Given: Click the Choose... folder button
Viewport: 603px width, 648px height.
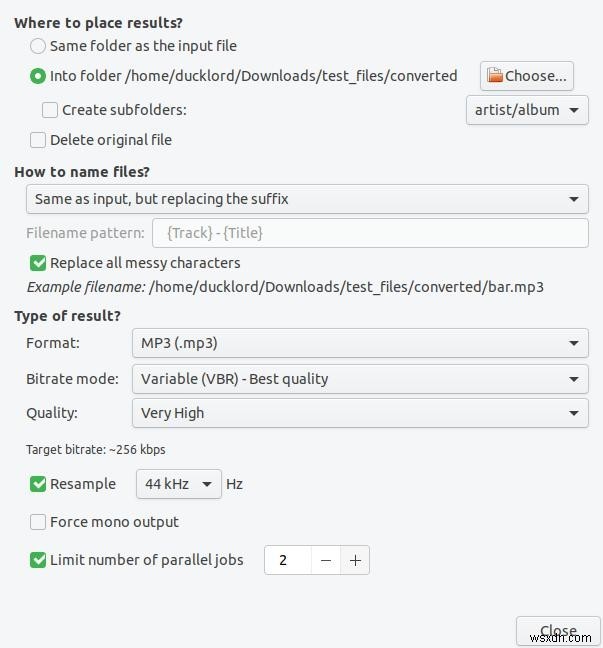Looking at the screenshot, I should pos(527,76).
